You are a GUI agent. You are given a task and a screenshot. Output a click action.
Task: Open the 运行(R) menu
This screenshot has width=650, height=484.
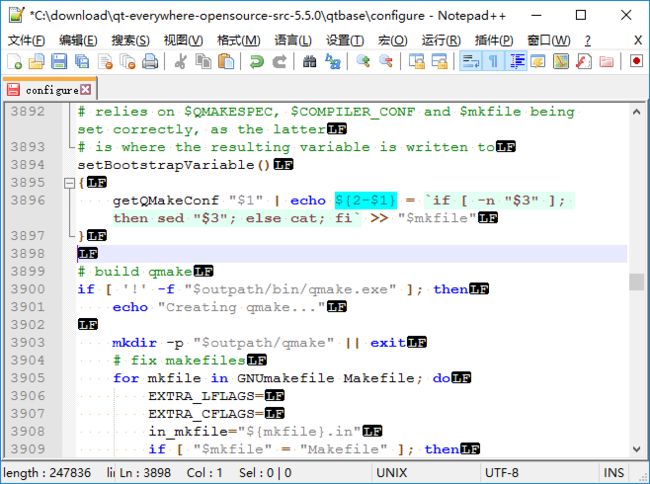pos(441,40)
